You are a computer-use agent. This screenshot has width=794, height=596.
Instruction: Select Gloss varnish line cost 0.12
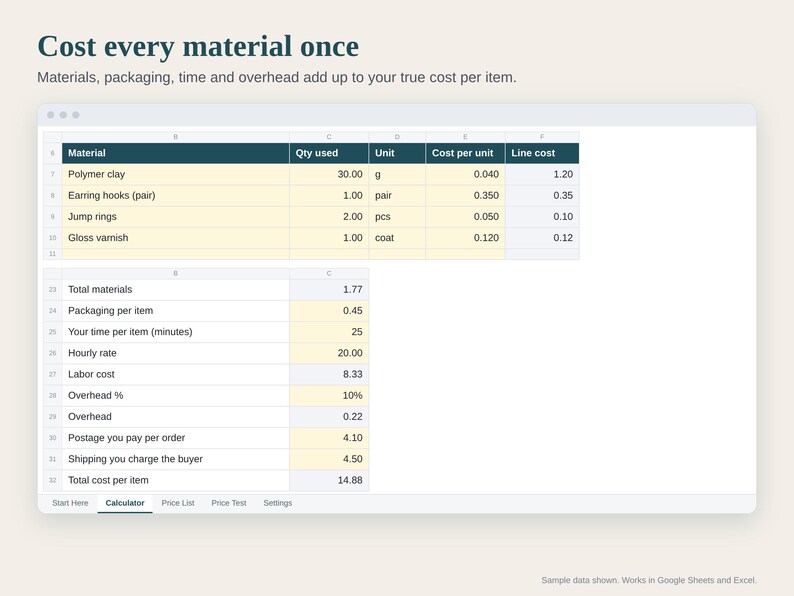pos(542,238)
